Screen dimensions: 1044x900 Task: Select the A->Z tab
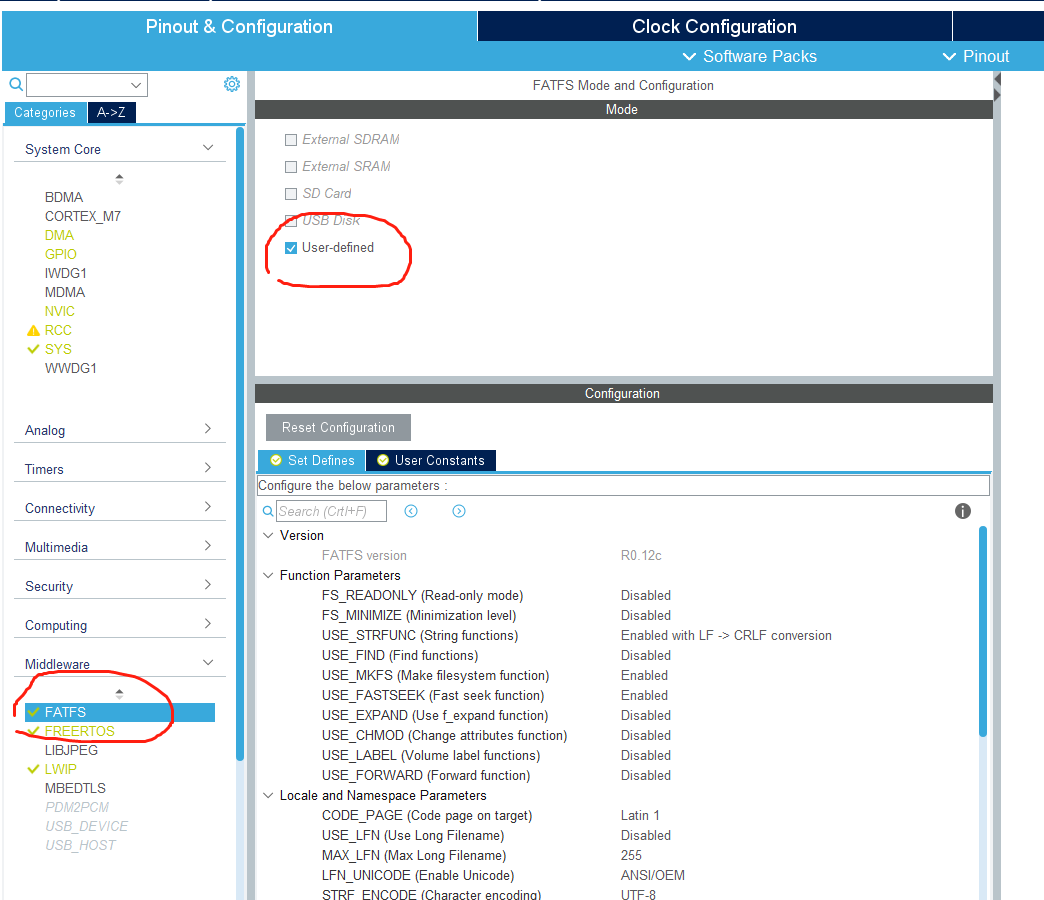tap(111, 112)
